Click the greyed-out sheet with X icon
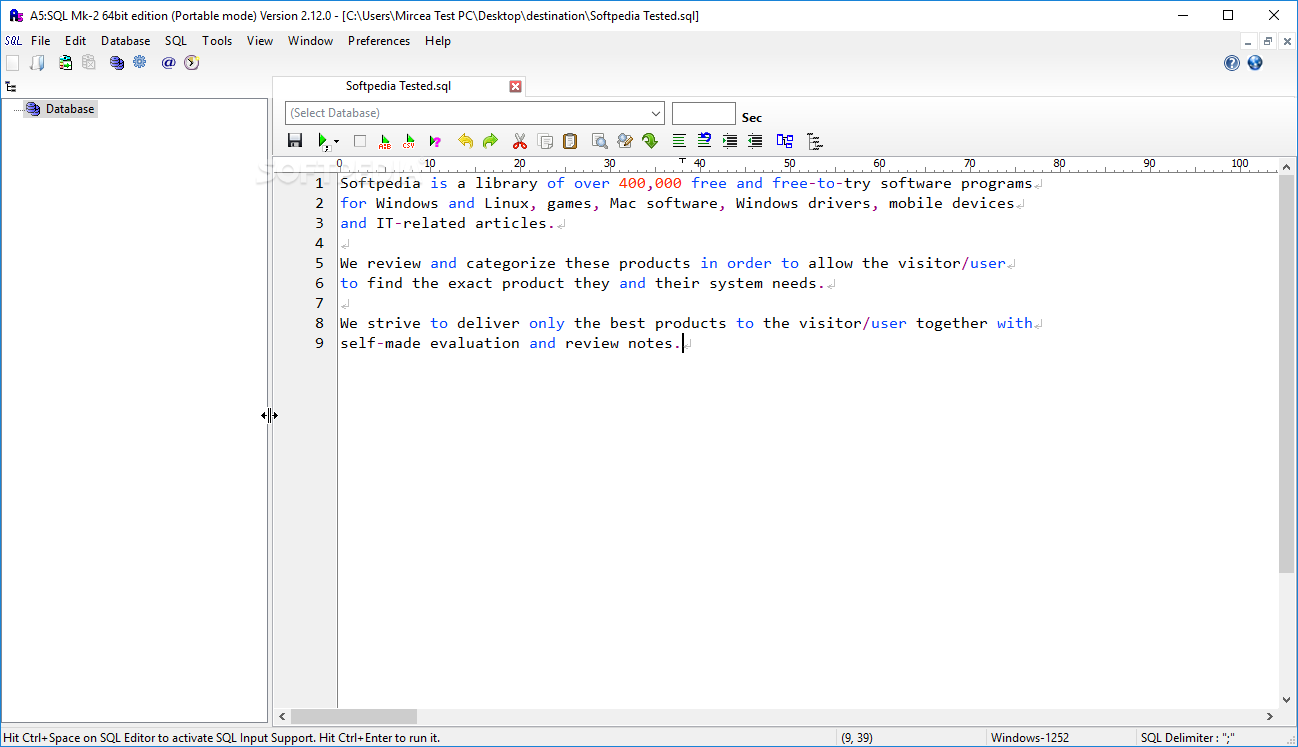 pos(89,63)
